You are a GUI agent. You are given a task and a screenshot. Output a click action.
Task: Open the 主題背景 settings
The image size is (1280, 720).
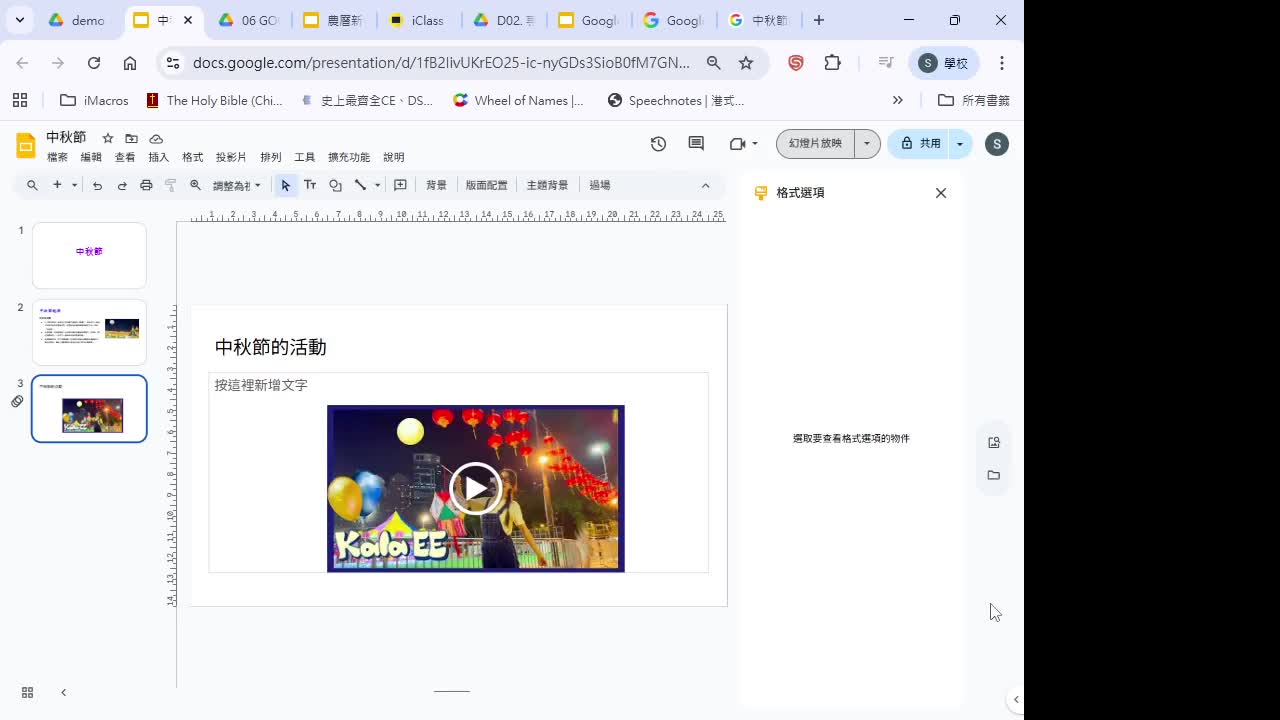point(549,185)
